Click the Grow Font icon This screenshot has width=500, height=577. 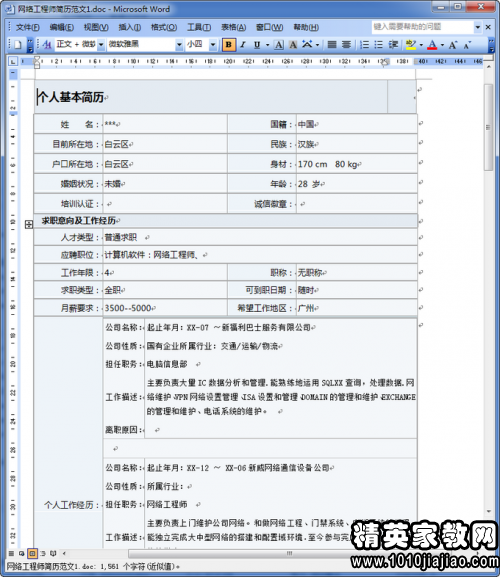(x=453, y=45)
